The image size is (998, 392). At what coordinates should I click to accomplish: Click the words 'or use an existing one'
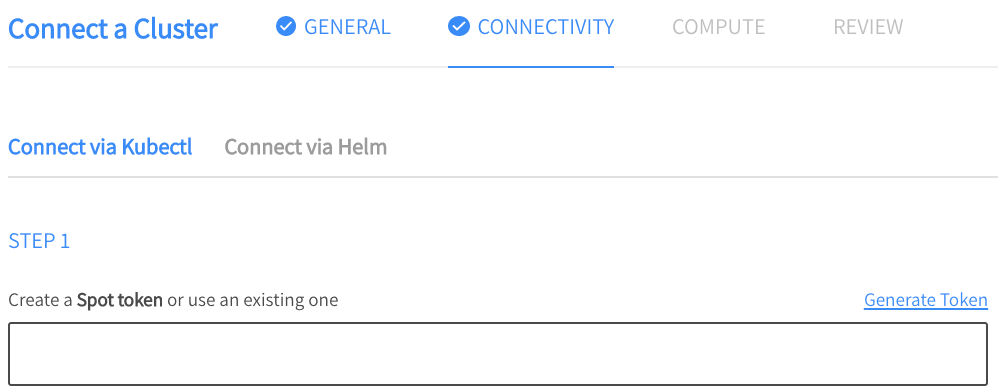pos(253,300)
